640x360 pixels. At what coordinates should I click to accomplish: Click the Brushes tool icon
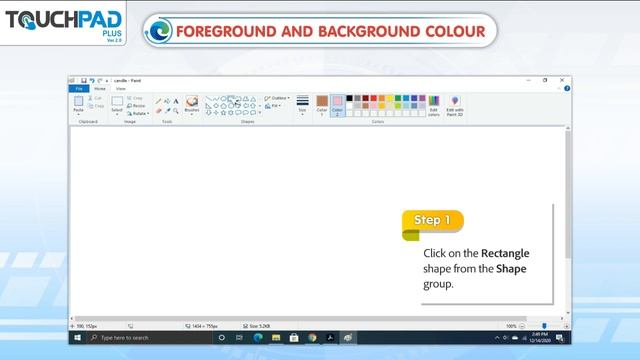click(192, 101)
